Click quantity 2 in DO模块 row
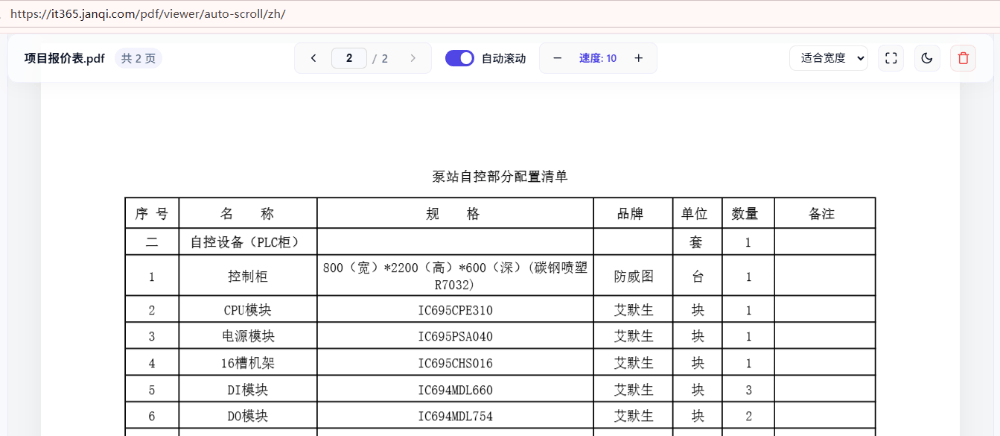Image resolution: width=1000 pixels, height=436 pixels. pos(749,416)
